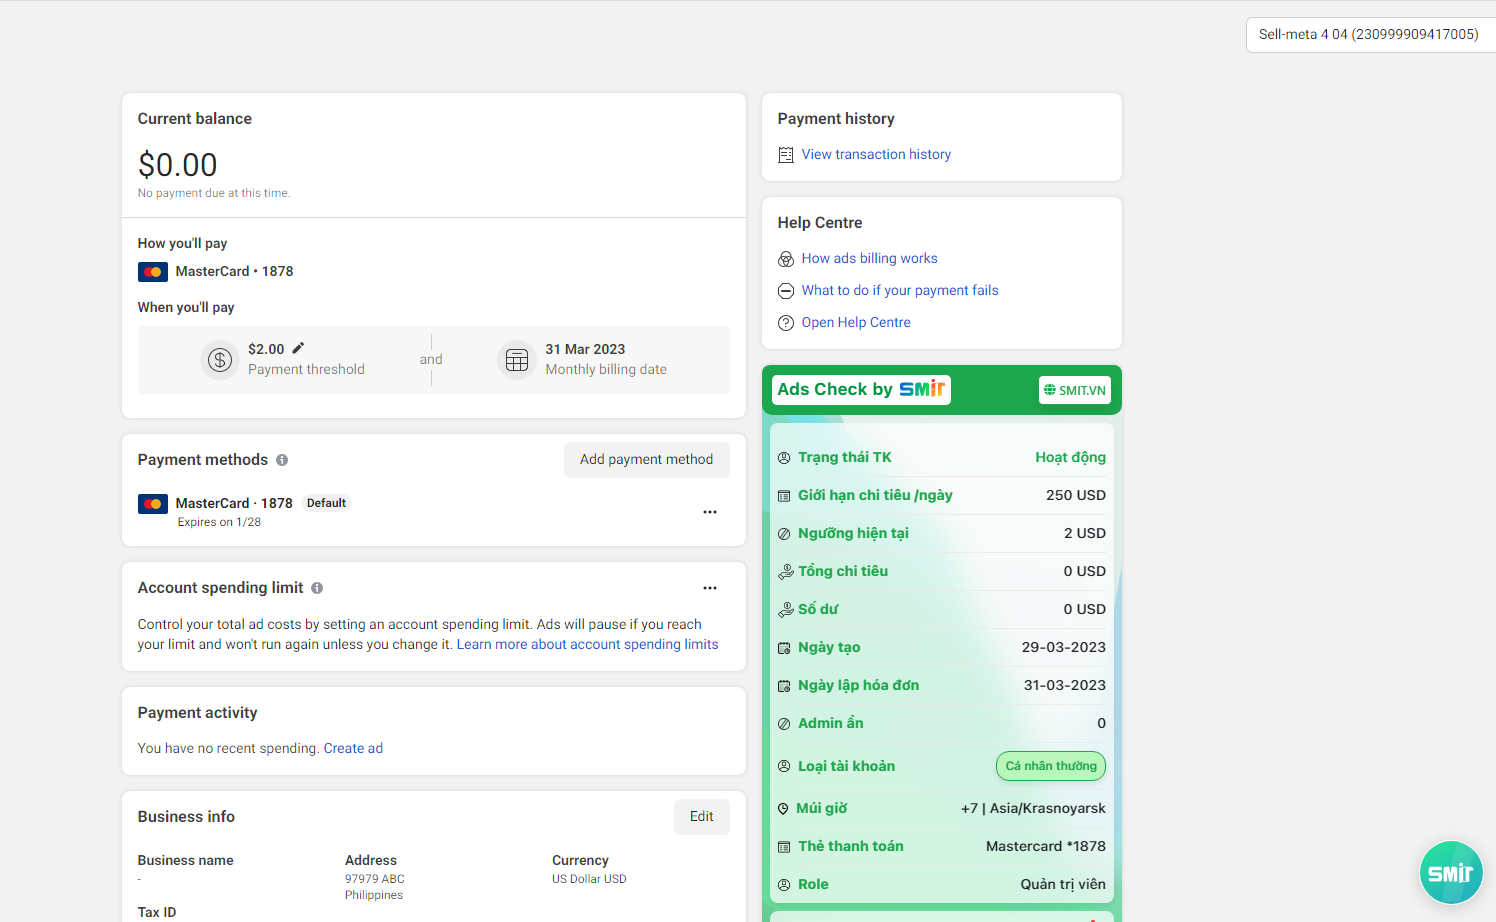
Task: Click the pencil icon to edit payment threshold
Action: tap(298, 348)
